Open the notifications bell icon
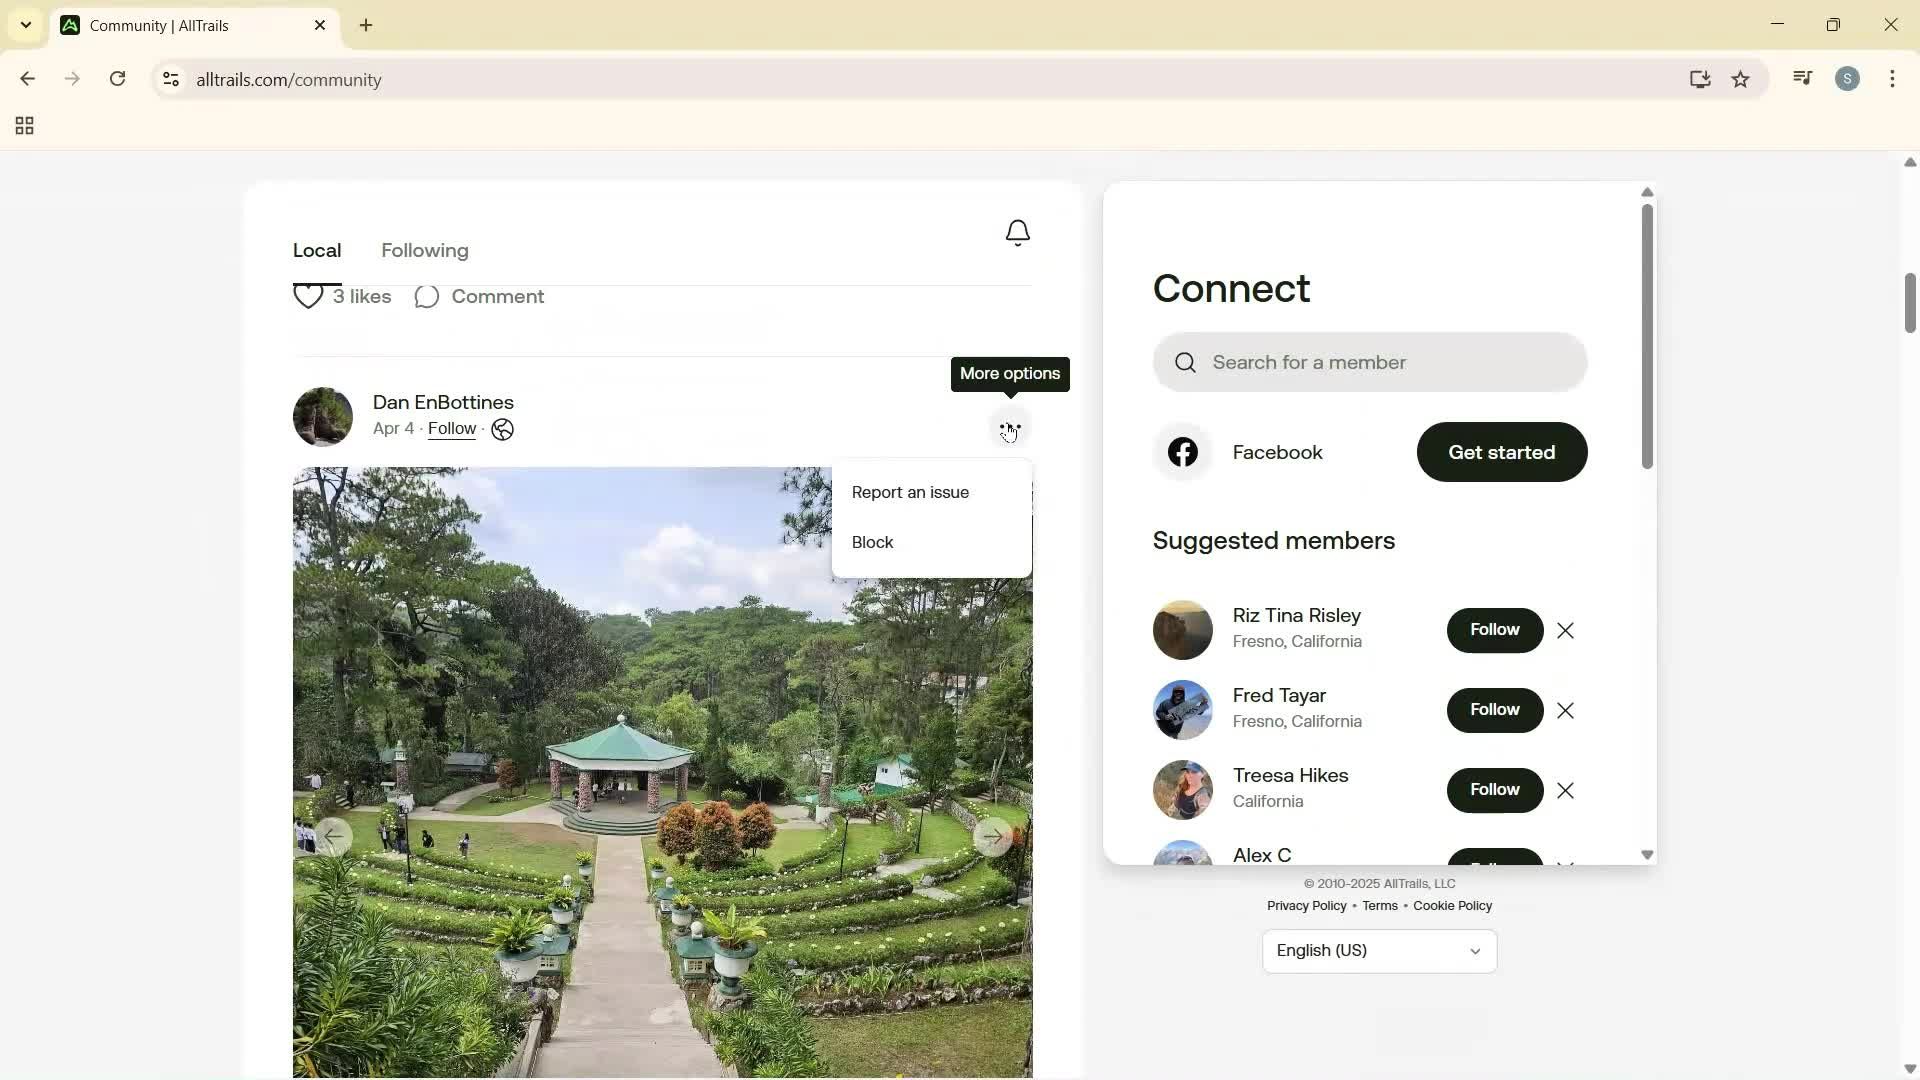Screen dimensions: 1920x1080 1017,233
